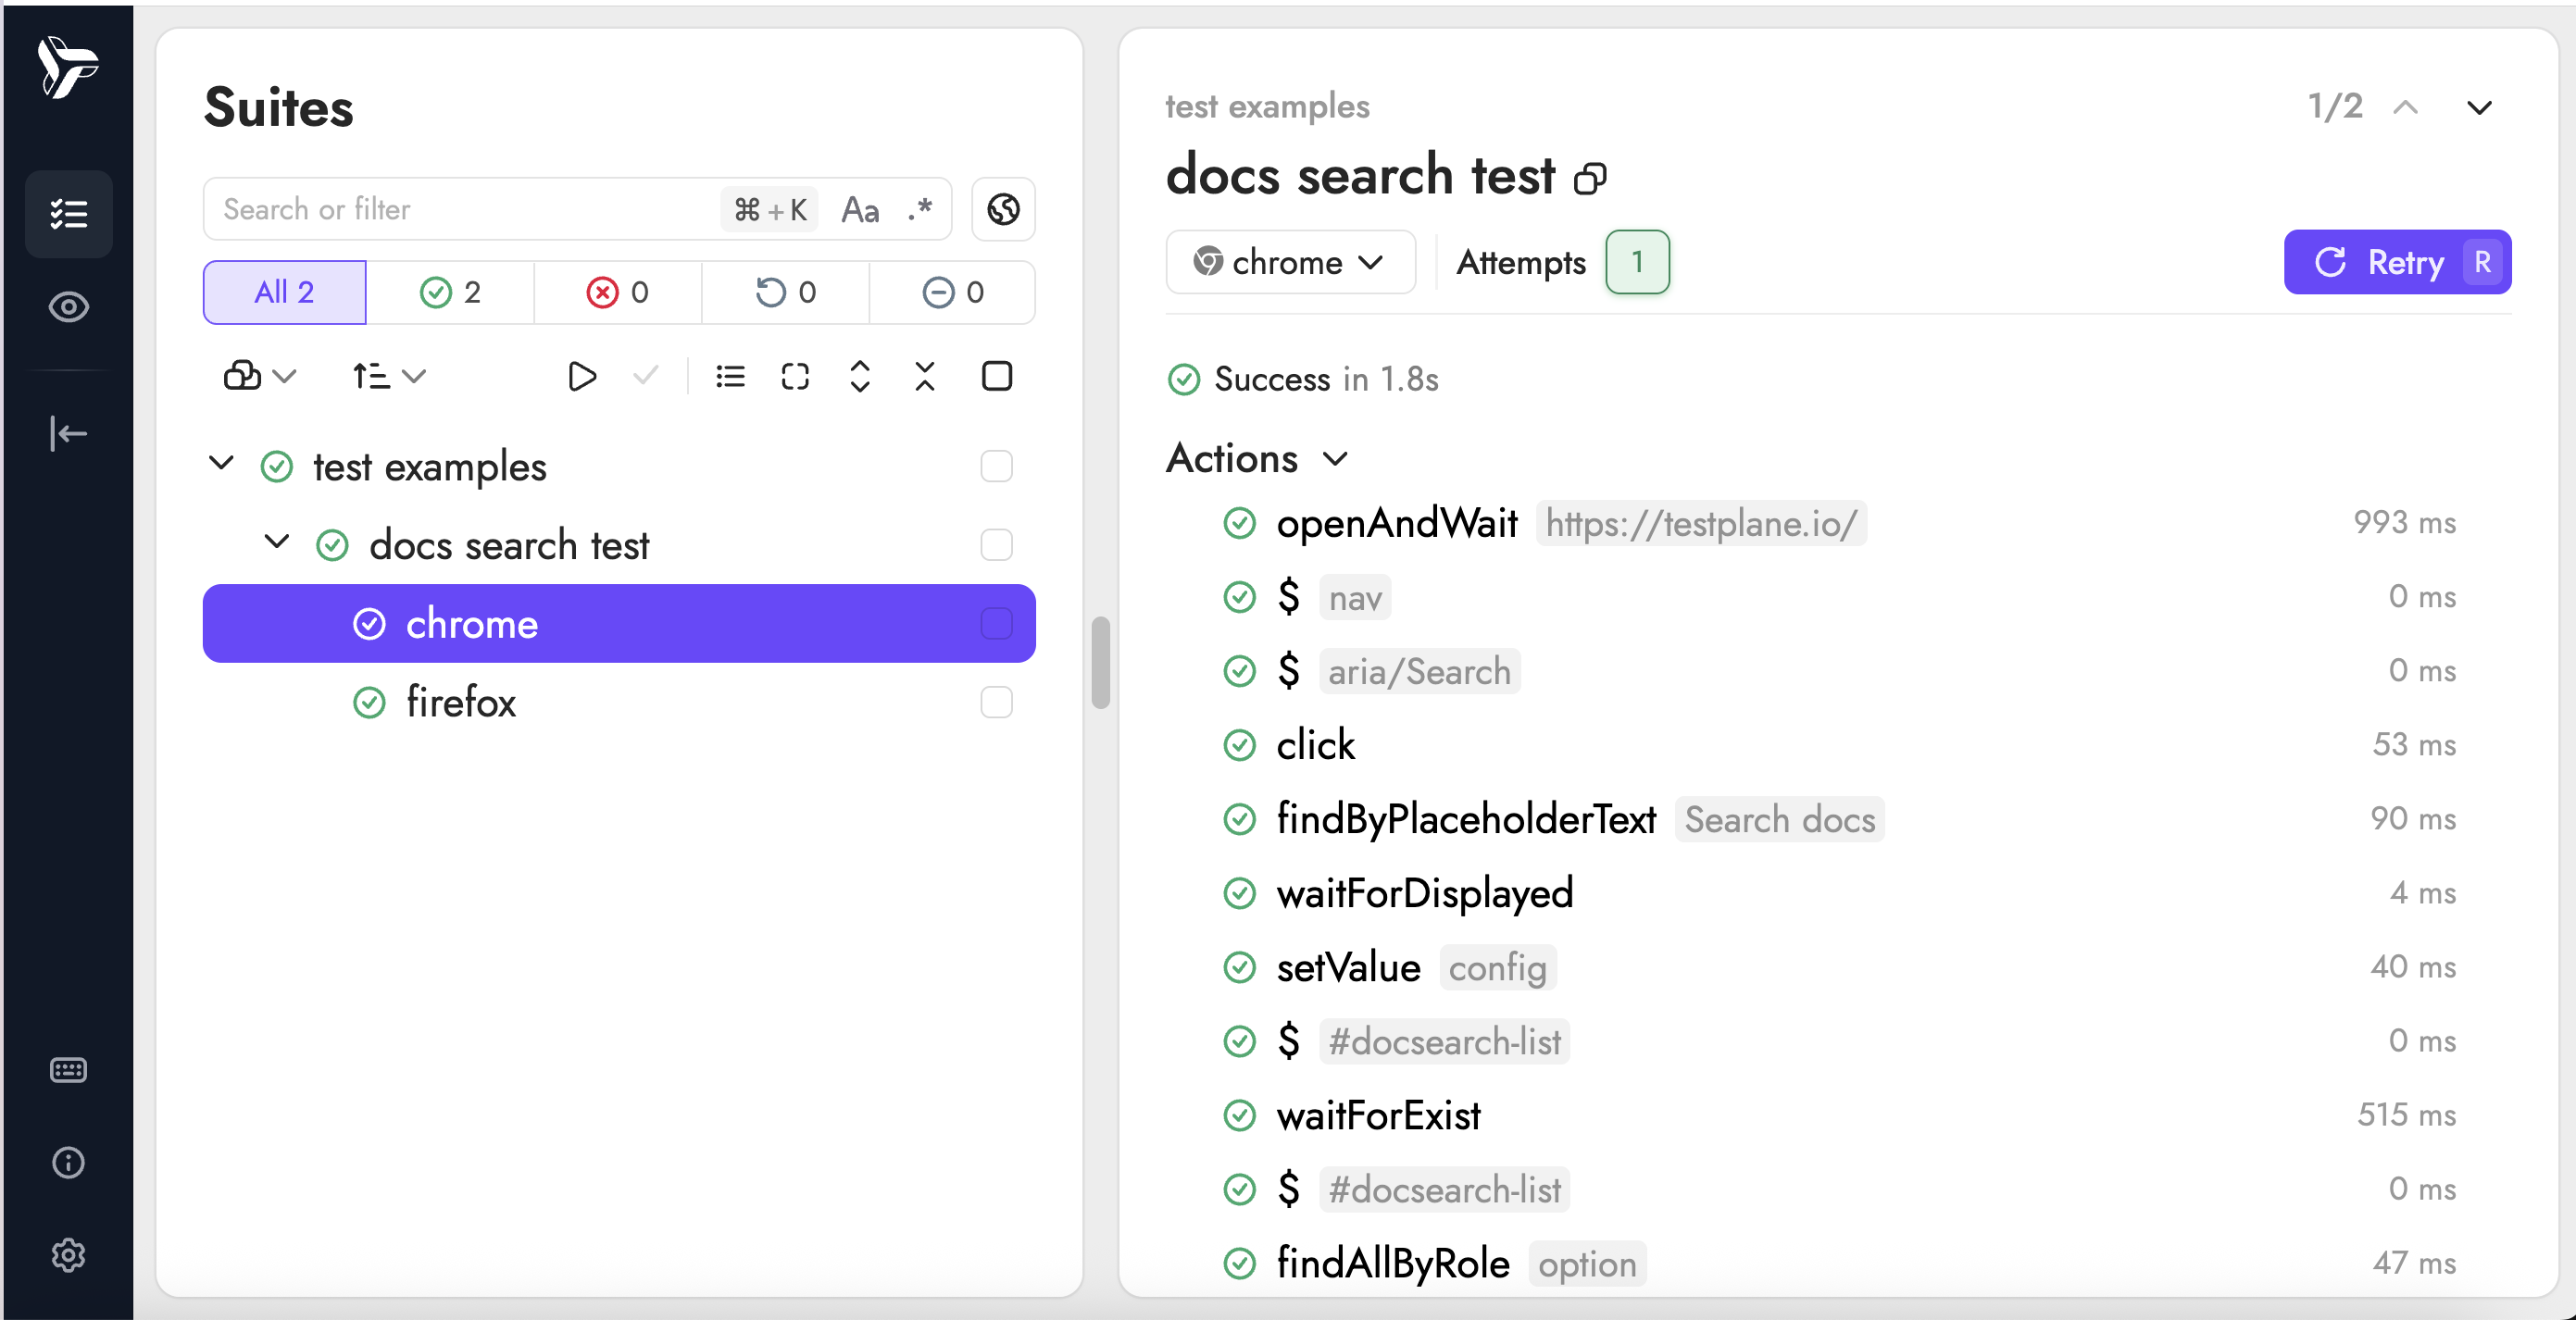Open the visual checks eye icon in sidebar

point(68,307)
